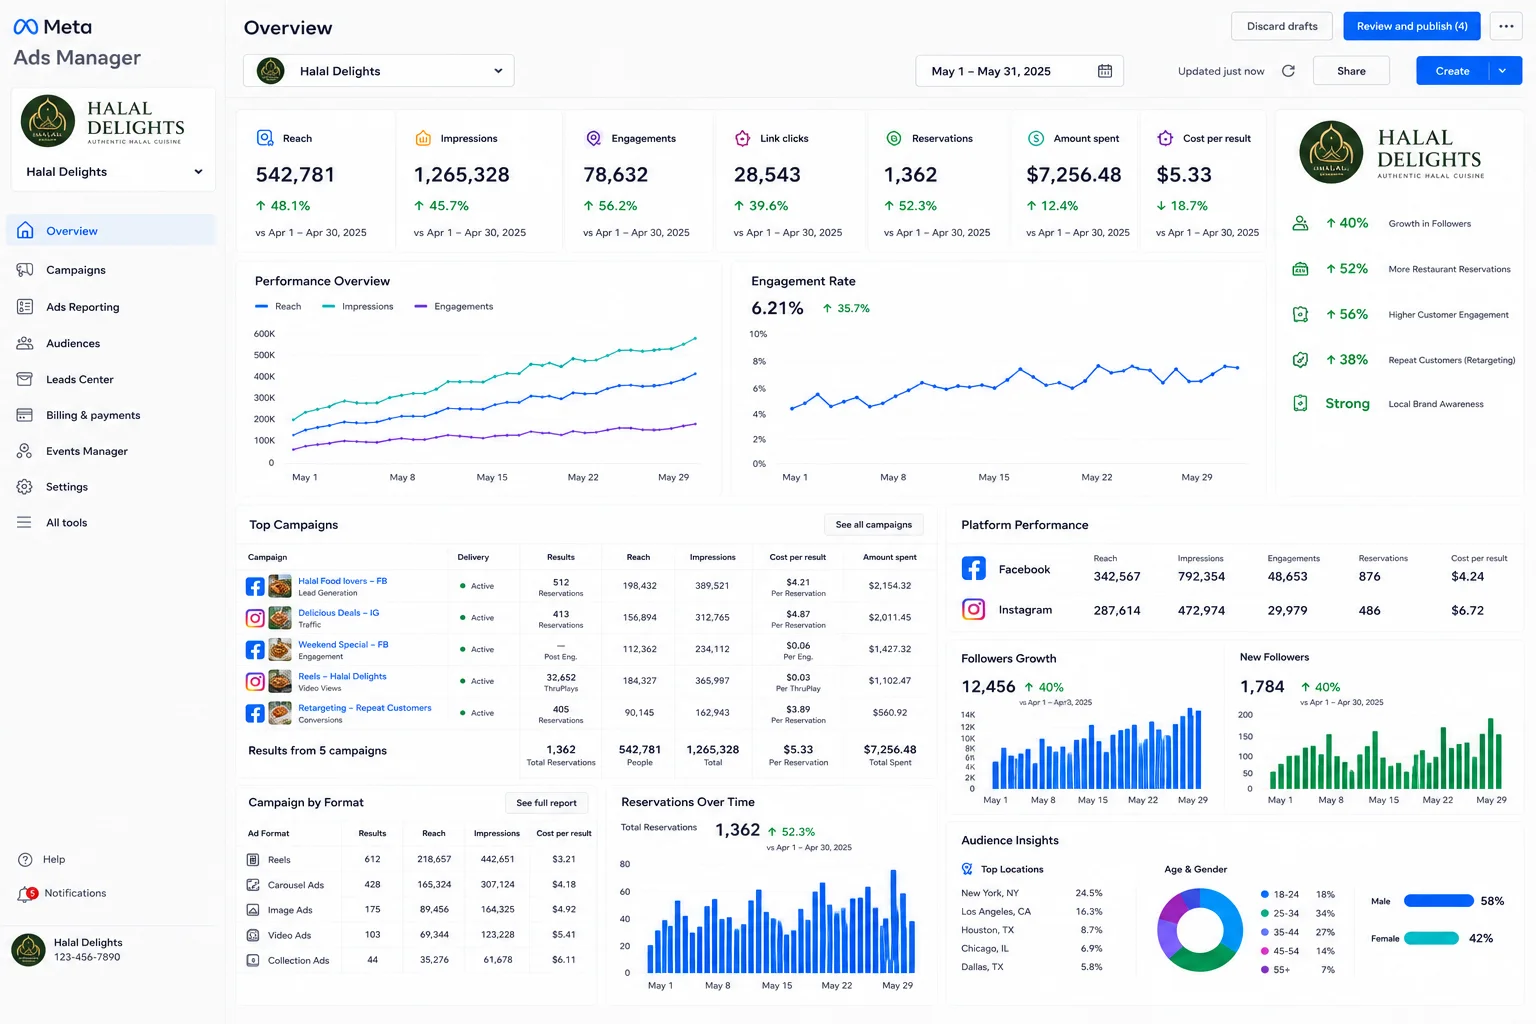Click the Video Ads format icon
The image size is (1536, 1024).
point(253,936)
